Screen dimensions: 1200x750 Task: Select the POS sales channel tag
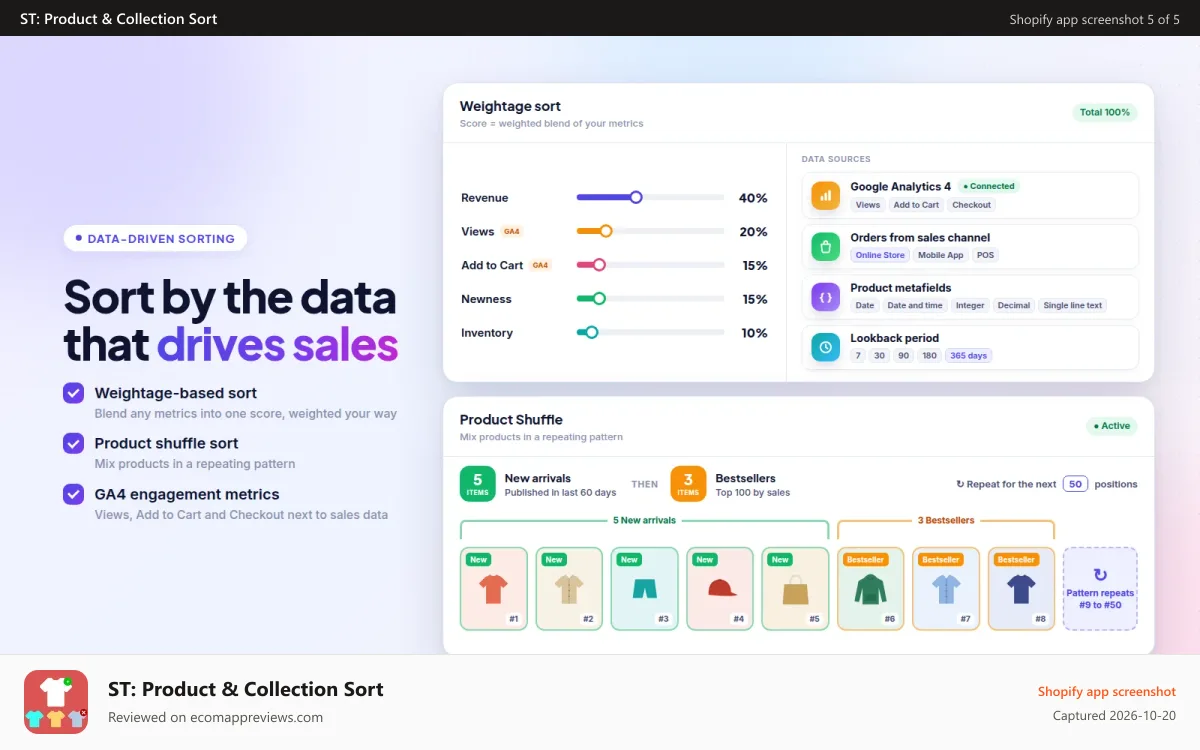(x=986, y=255)
